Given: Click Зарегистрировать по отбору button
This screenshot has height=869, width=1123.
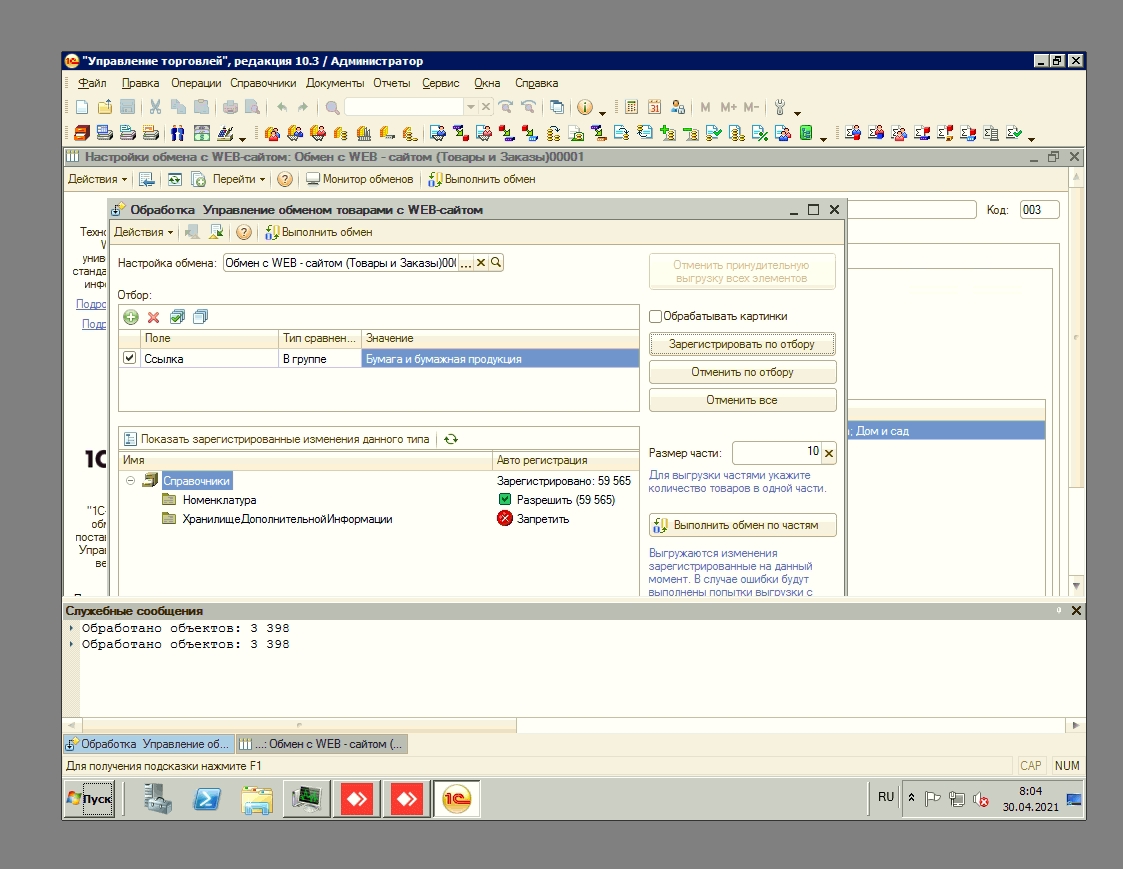Looking at the screenshot, I should coord(742,344).
